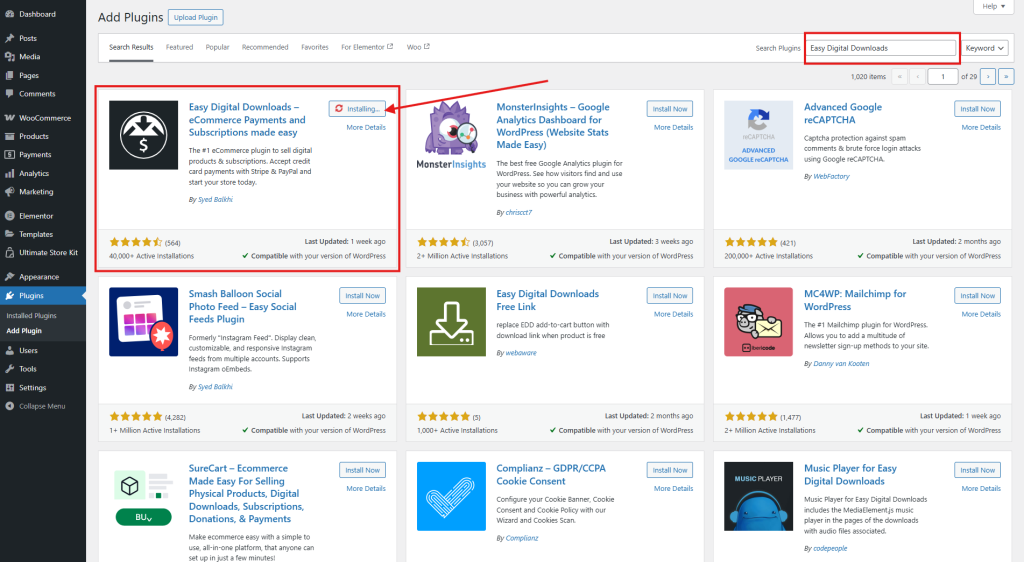
Task: Install Smash Balloon Social Photo Feed
Action: point(362,296)
